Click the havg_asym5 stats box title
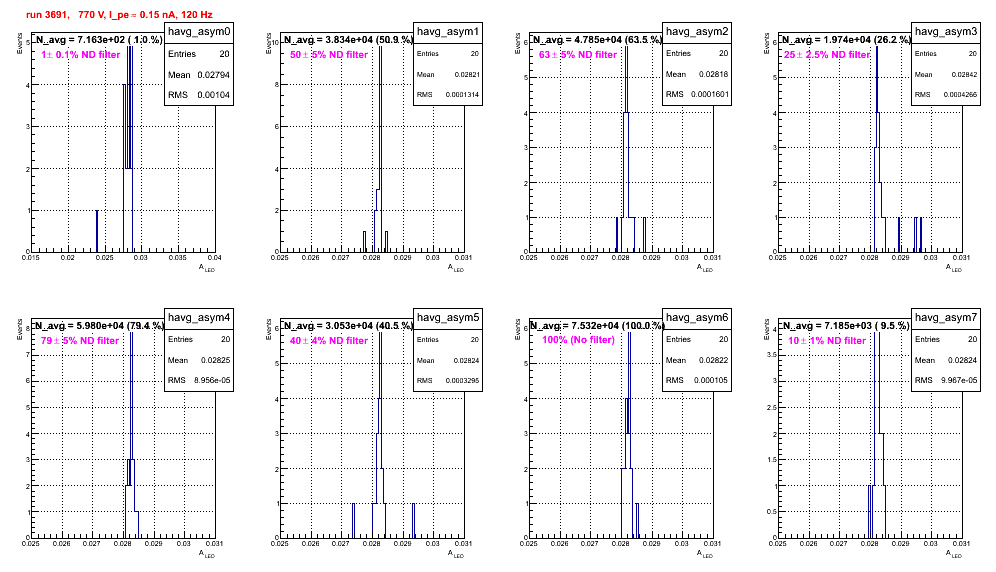 [448, 318]
